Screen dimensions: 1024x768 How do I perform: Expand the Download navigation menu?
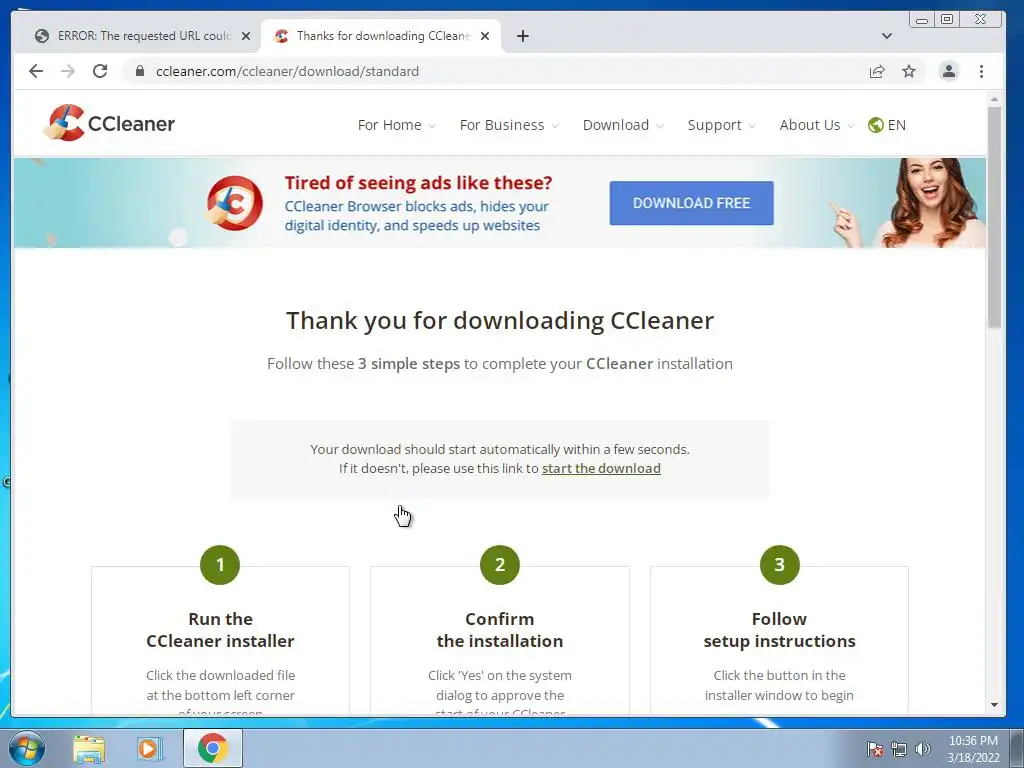623,125
